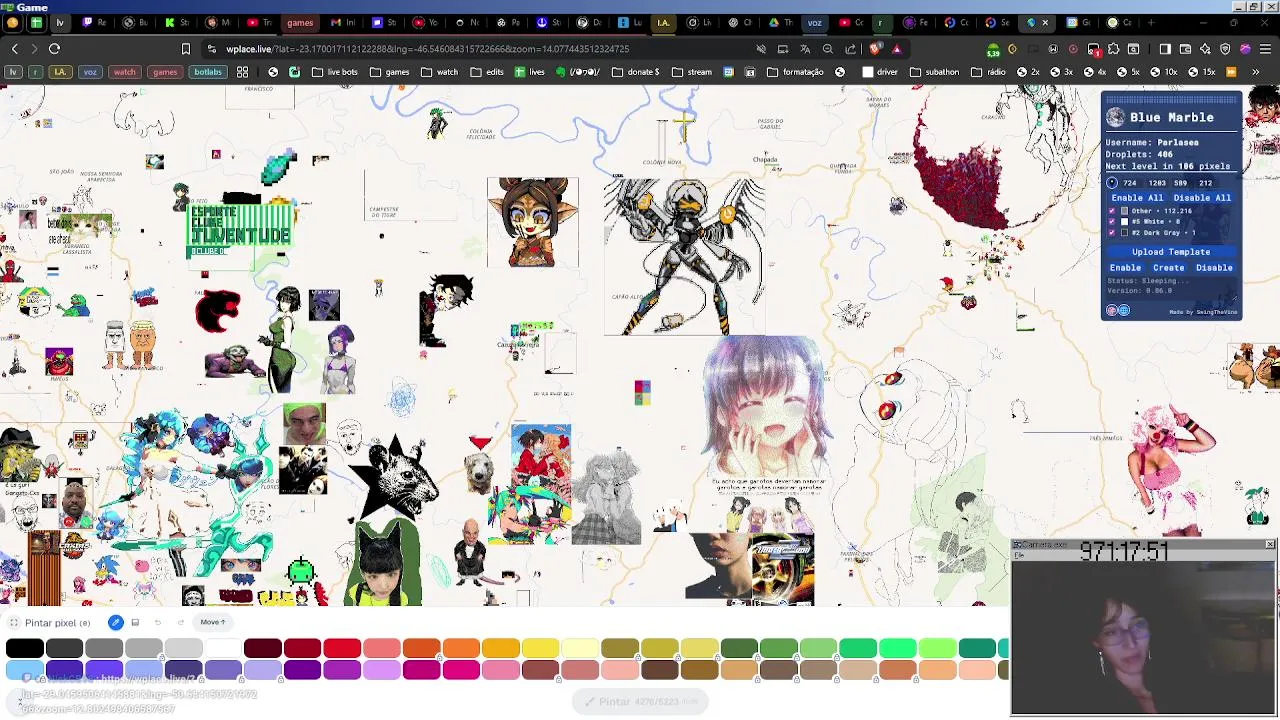Click the Disable templates button
The width and height of the screenshot is (1280, 720).
pos(1214,268)
